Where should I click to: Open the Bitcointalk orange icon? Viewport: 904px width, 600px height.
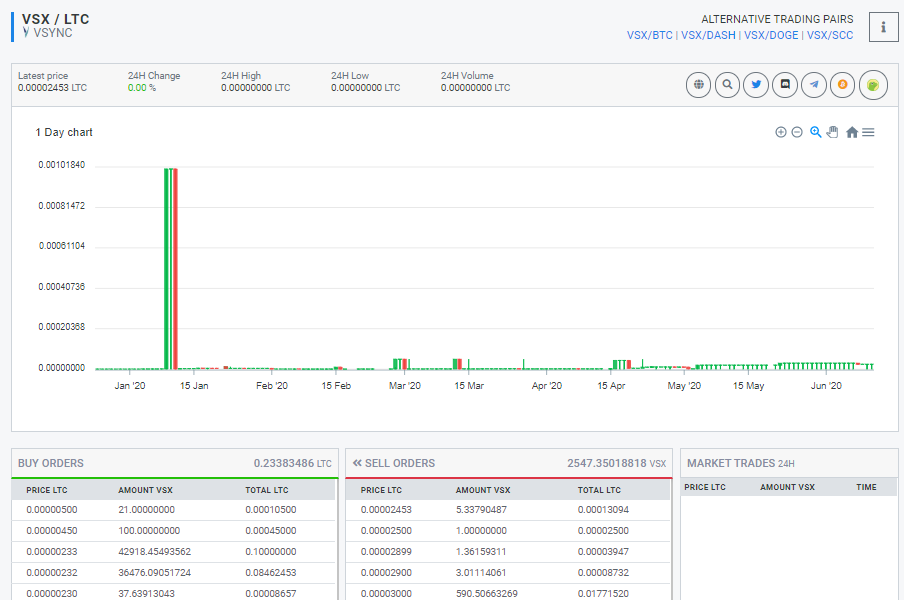842,85
